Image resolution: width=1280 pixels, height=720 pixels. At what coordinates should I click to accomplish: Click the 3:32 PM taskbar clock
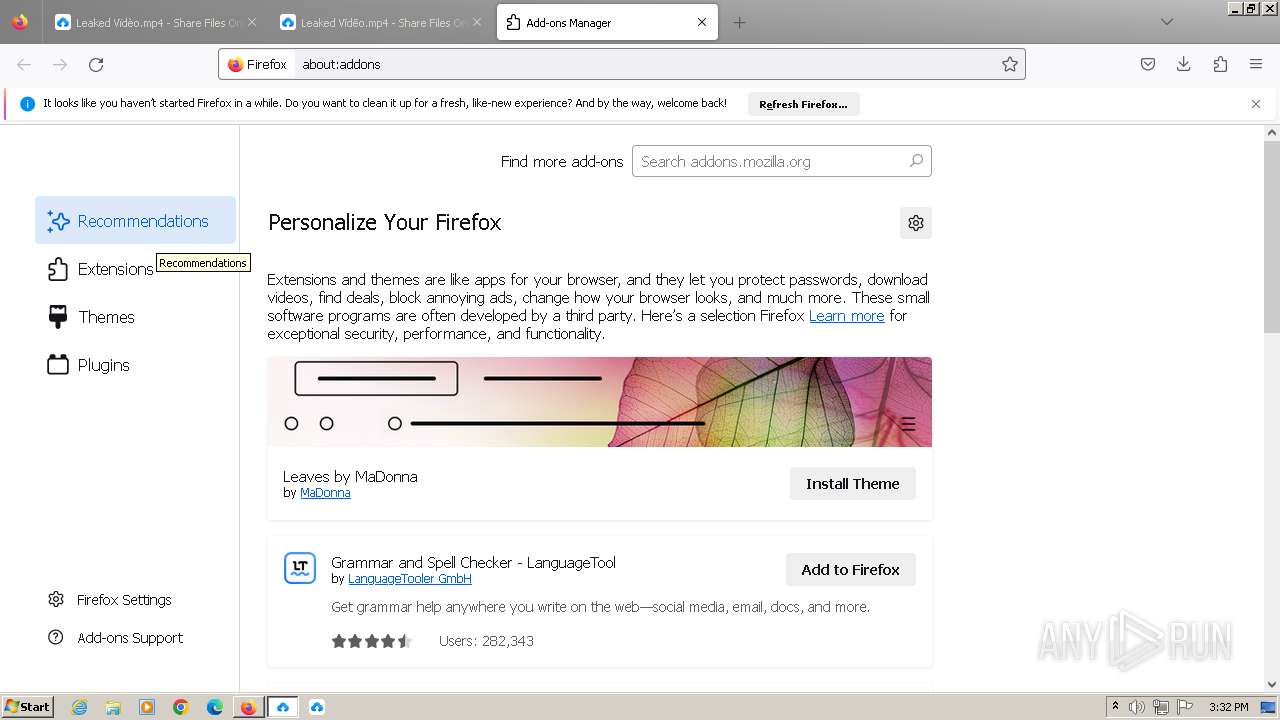pos(1228,707)
